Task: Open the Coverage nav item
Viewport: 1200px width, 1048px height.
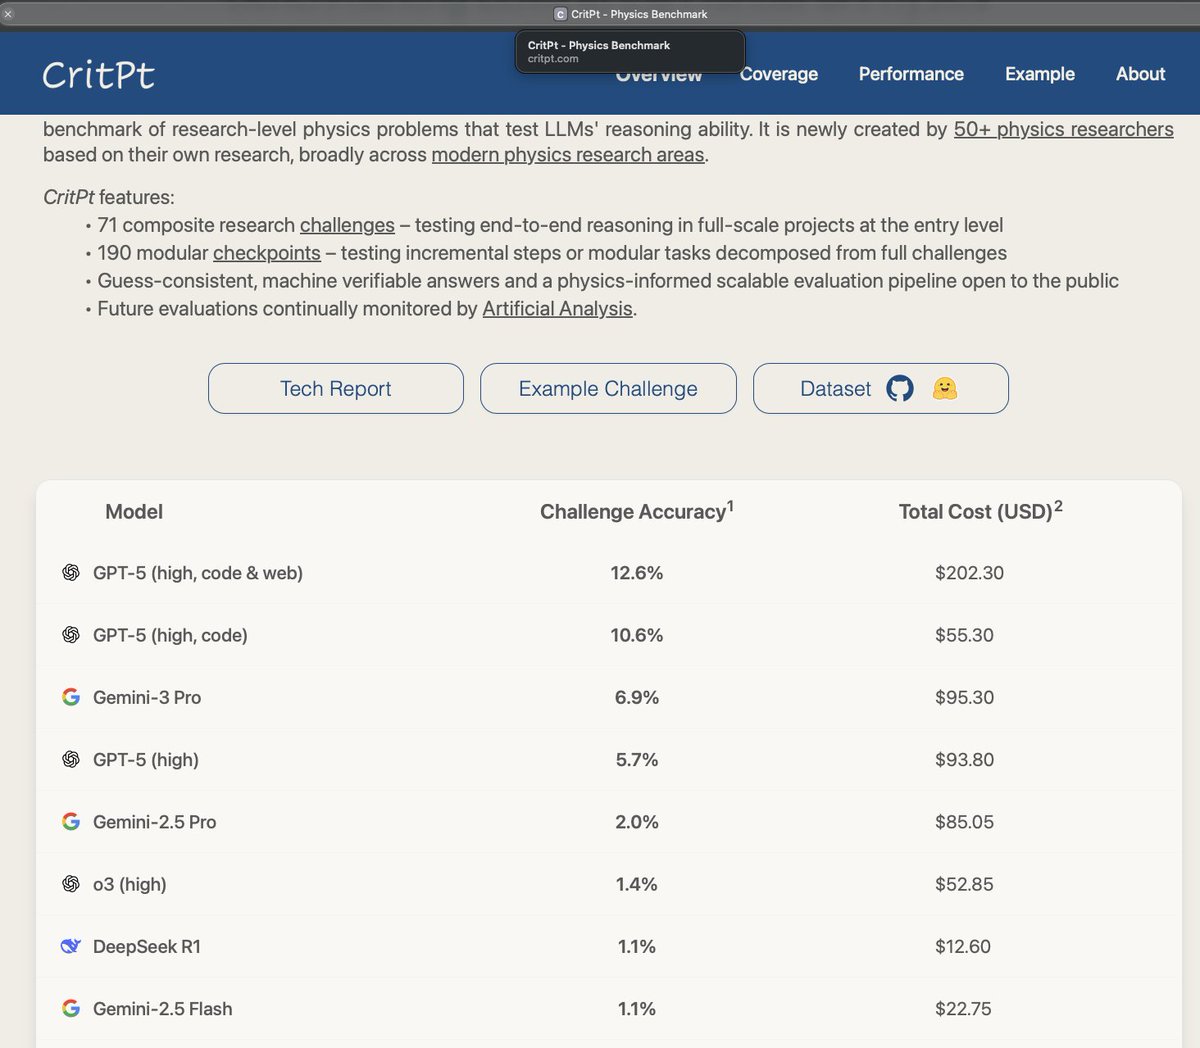Action: point(778,74)
